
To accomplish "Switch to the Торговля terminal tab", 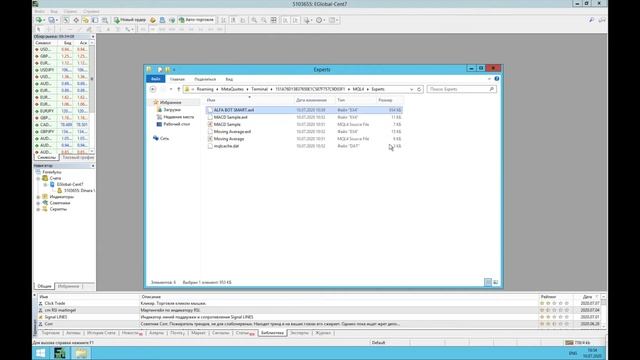I will 51,333.
